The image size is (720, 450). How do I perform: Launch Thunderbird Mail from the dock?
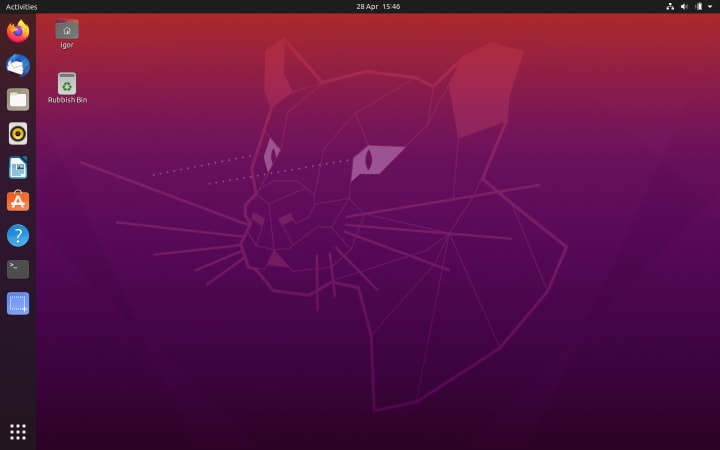(x=18, y=65)
